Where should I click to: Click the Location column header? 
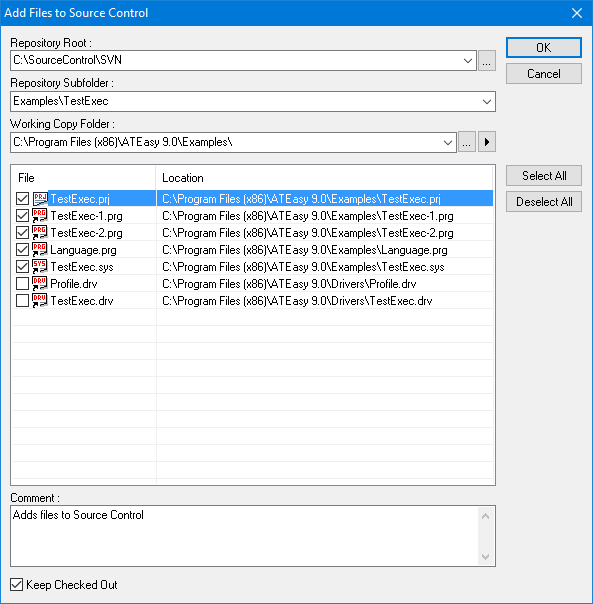[x=324, y=178]
